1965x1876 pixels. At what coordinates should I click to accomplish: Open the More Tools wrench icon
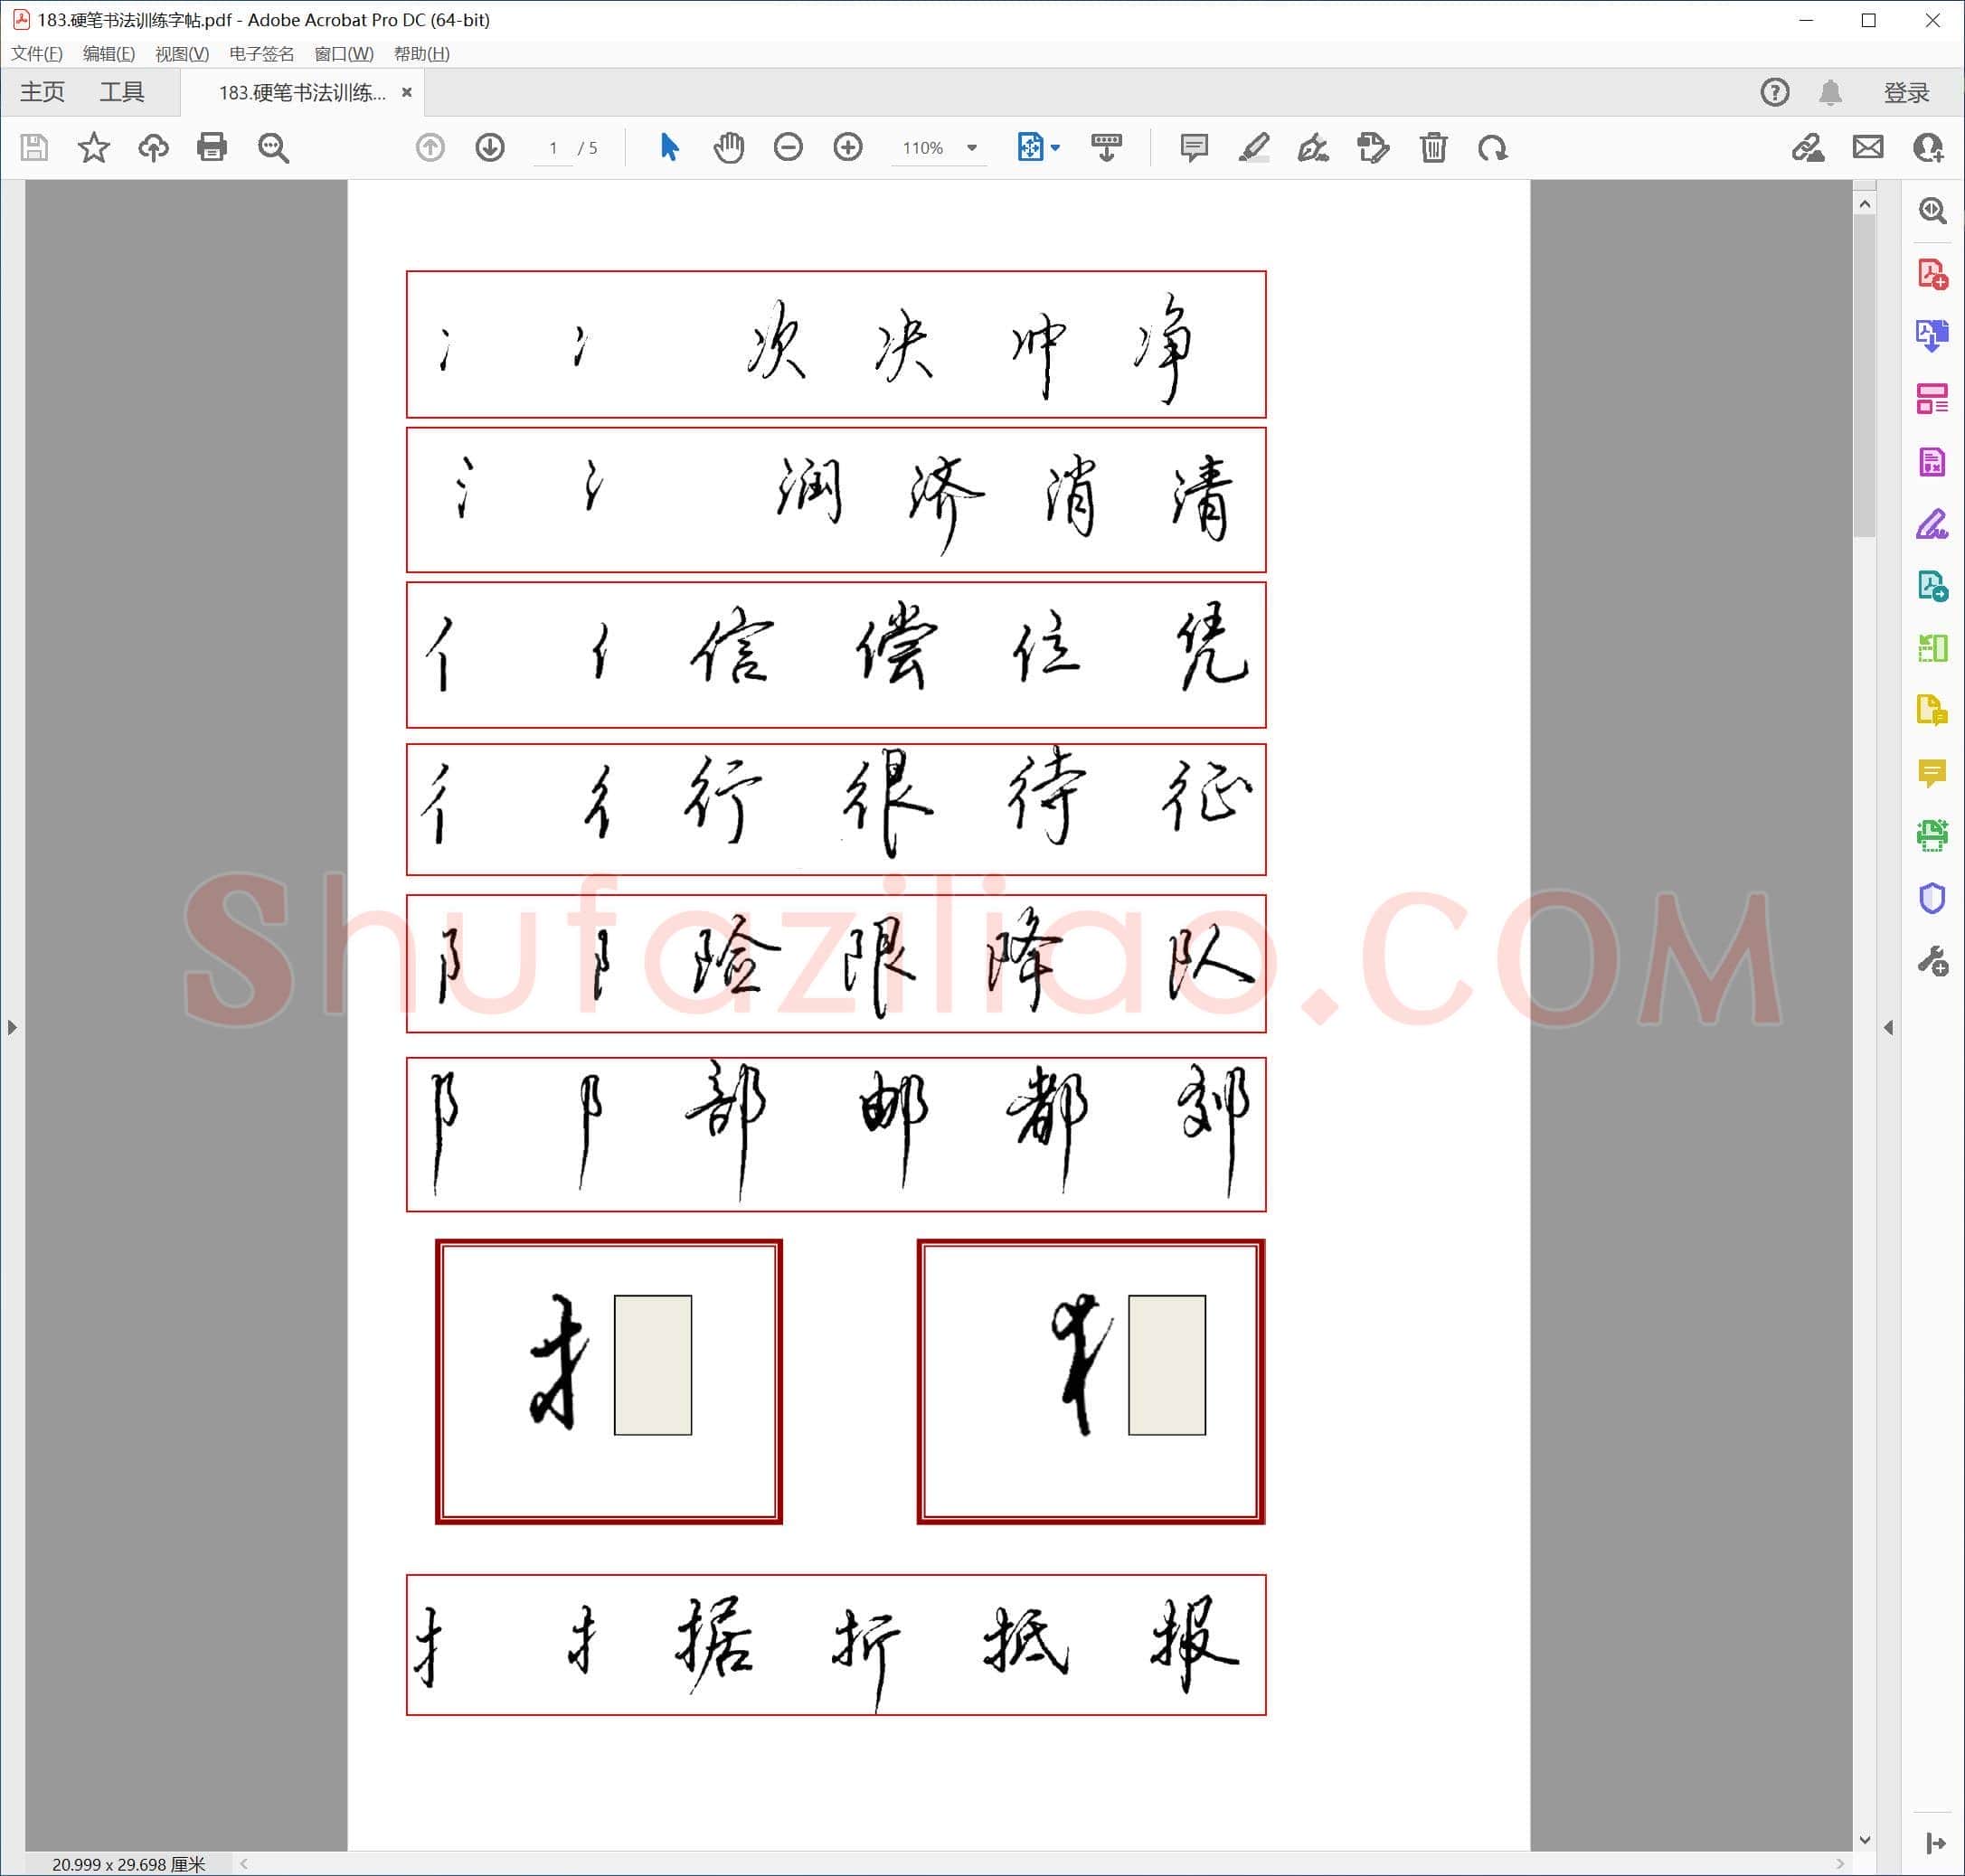coord(1932,961)
